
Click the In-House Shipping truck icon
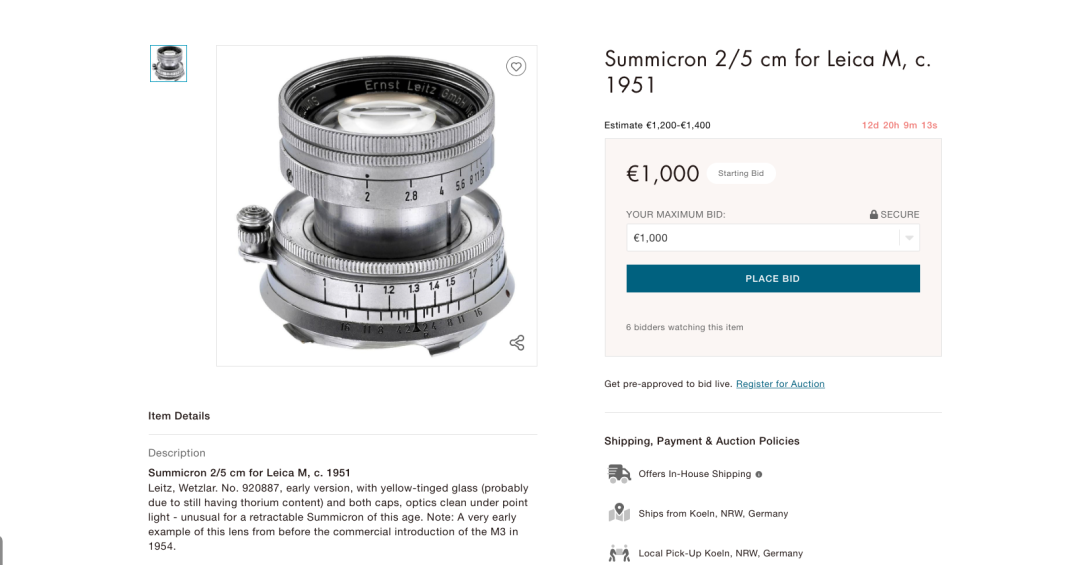pos(619,474)
